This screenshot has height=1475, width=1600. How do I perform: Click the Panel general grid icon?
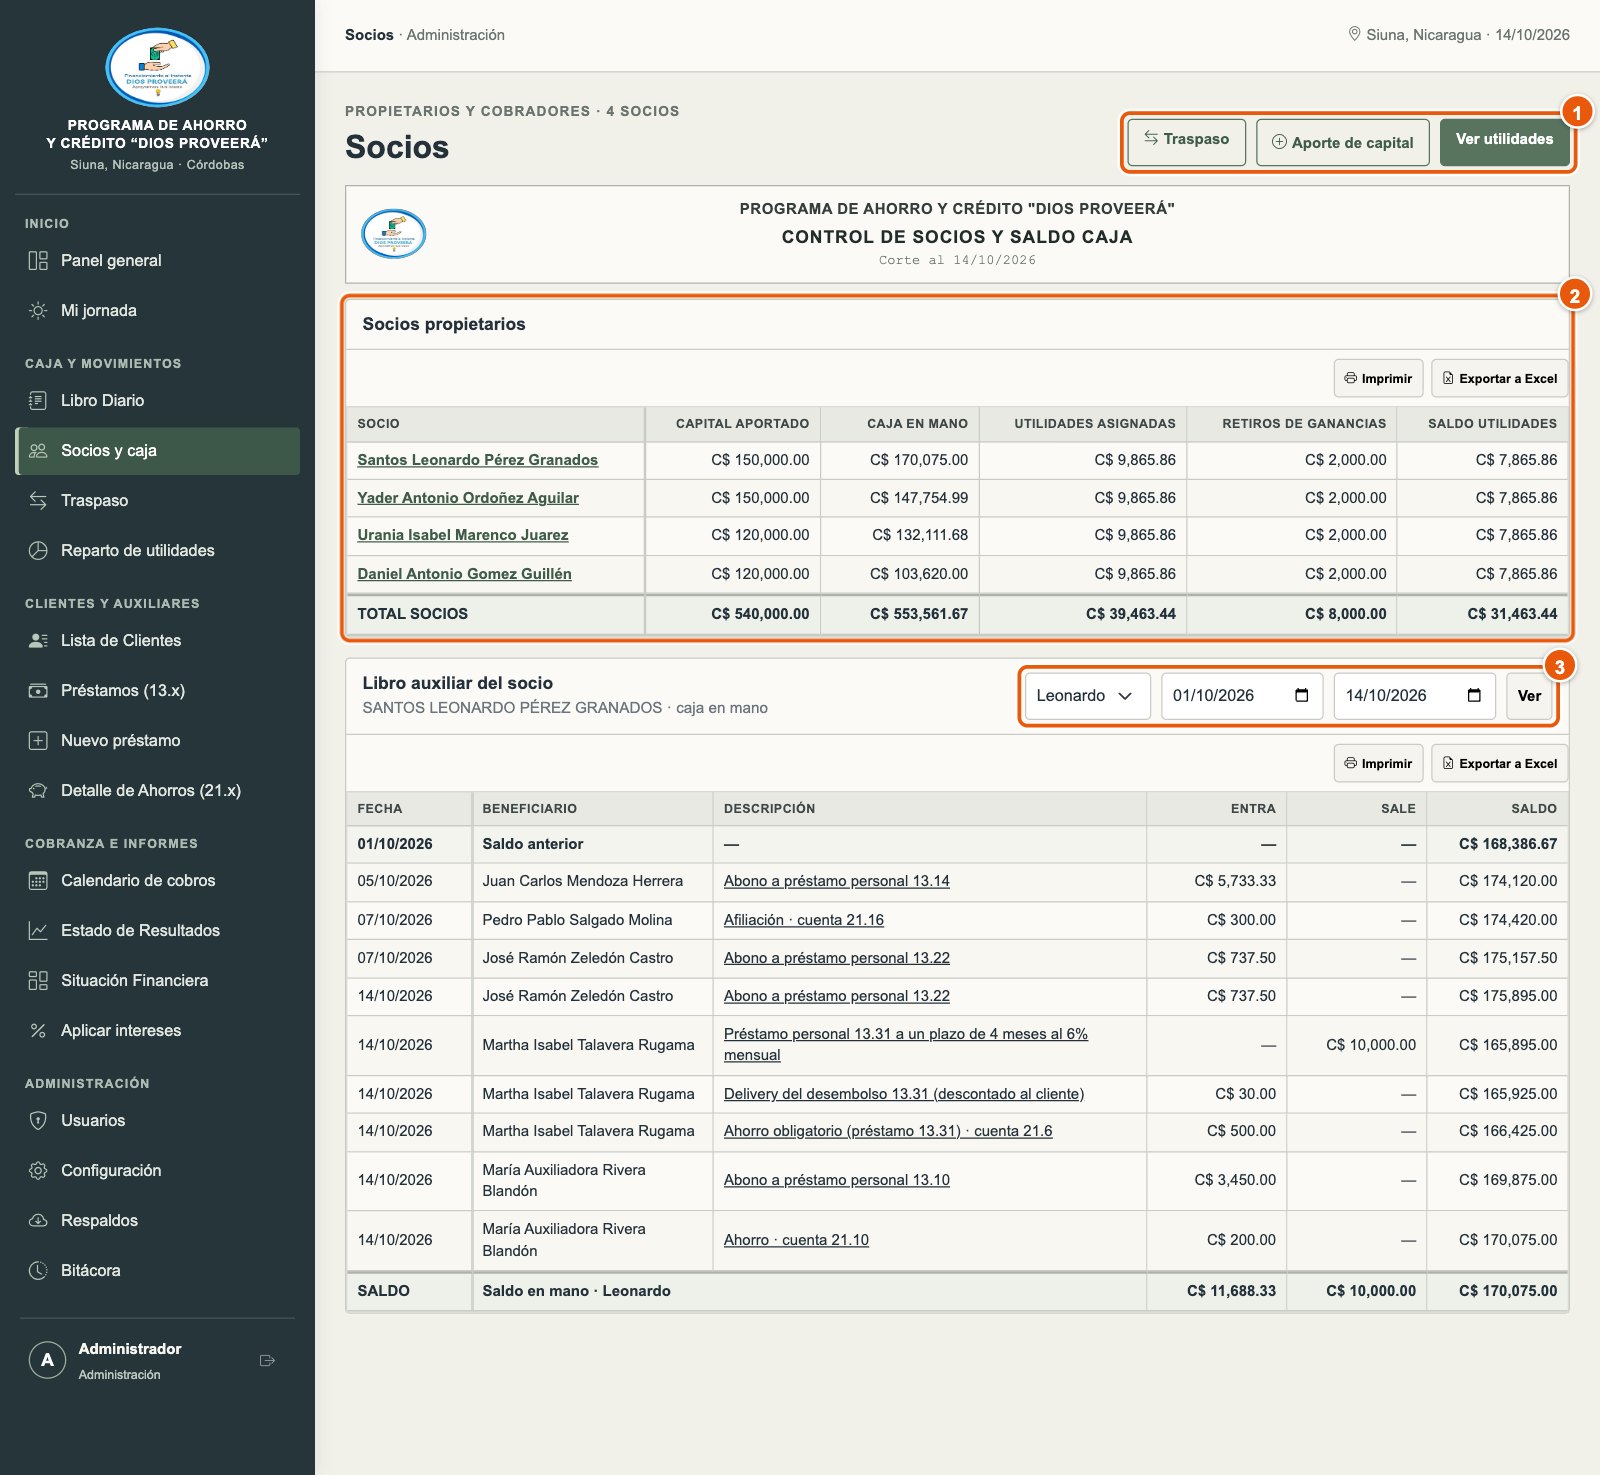tap(38, 261)
